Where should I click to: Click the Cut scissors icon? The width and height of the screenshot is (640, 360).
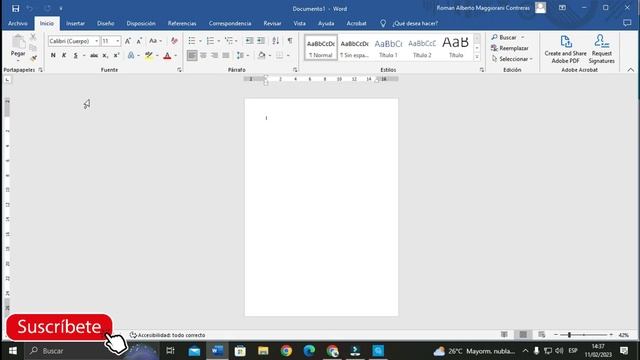coord(33,37)
